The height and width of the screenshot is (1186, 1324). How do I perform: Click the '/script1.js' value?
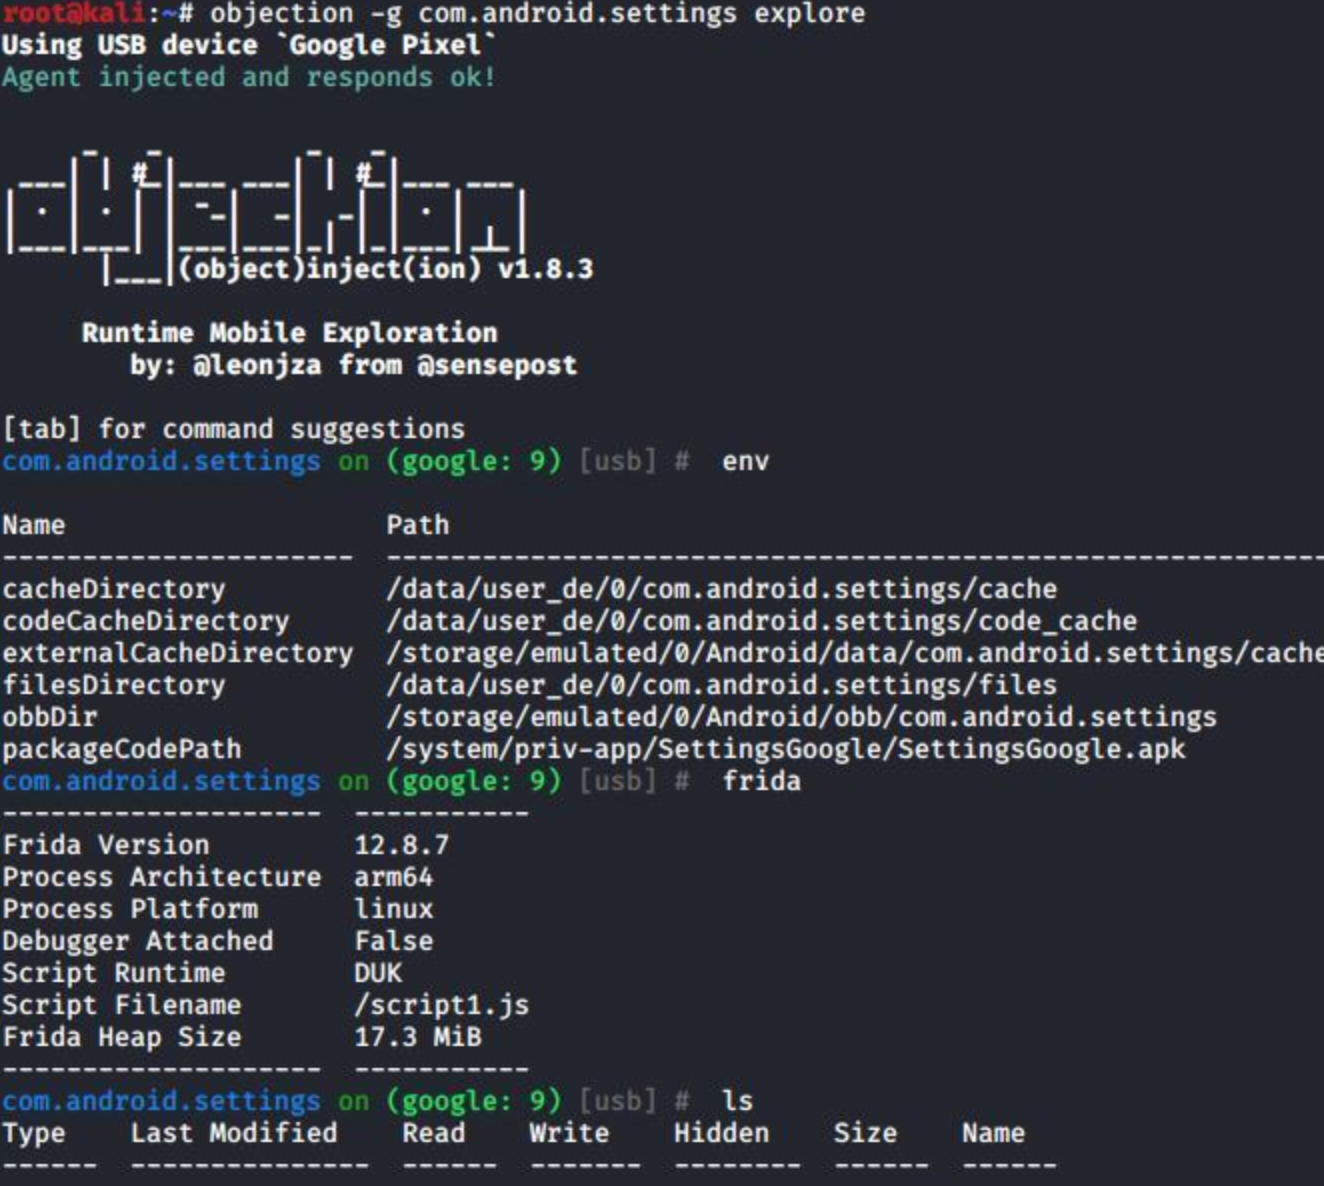pos(442,1005)
